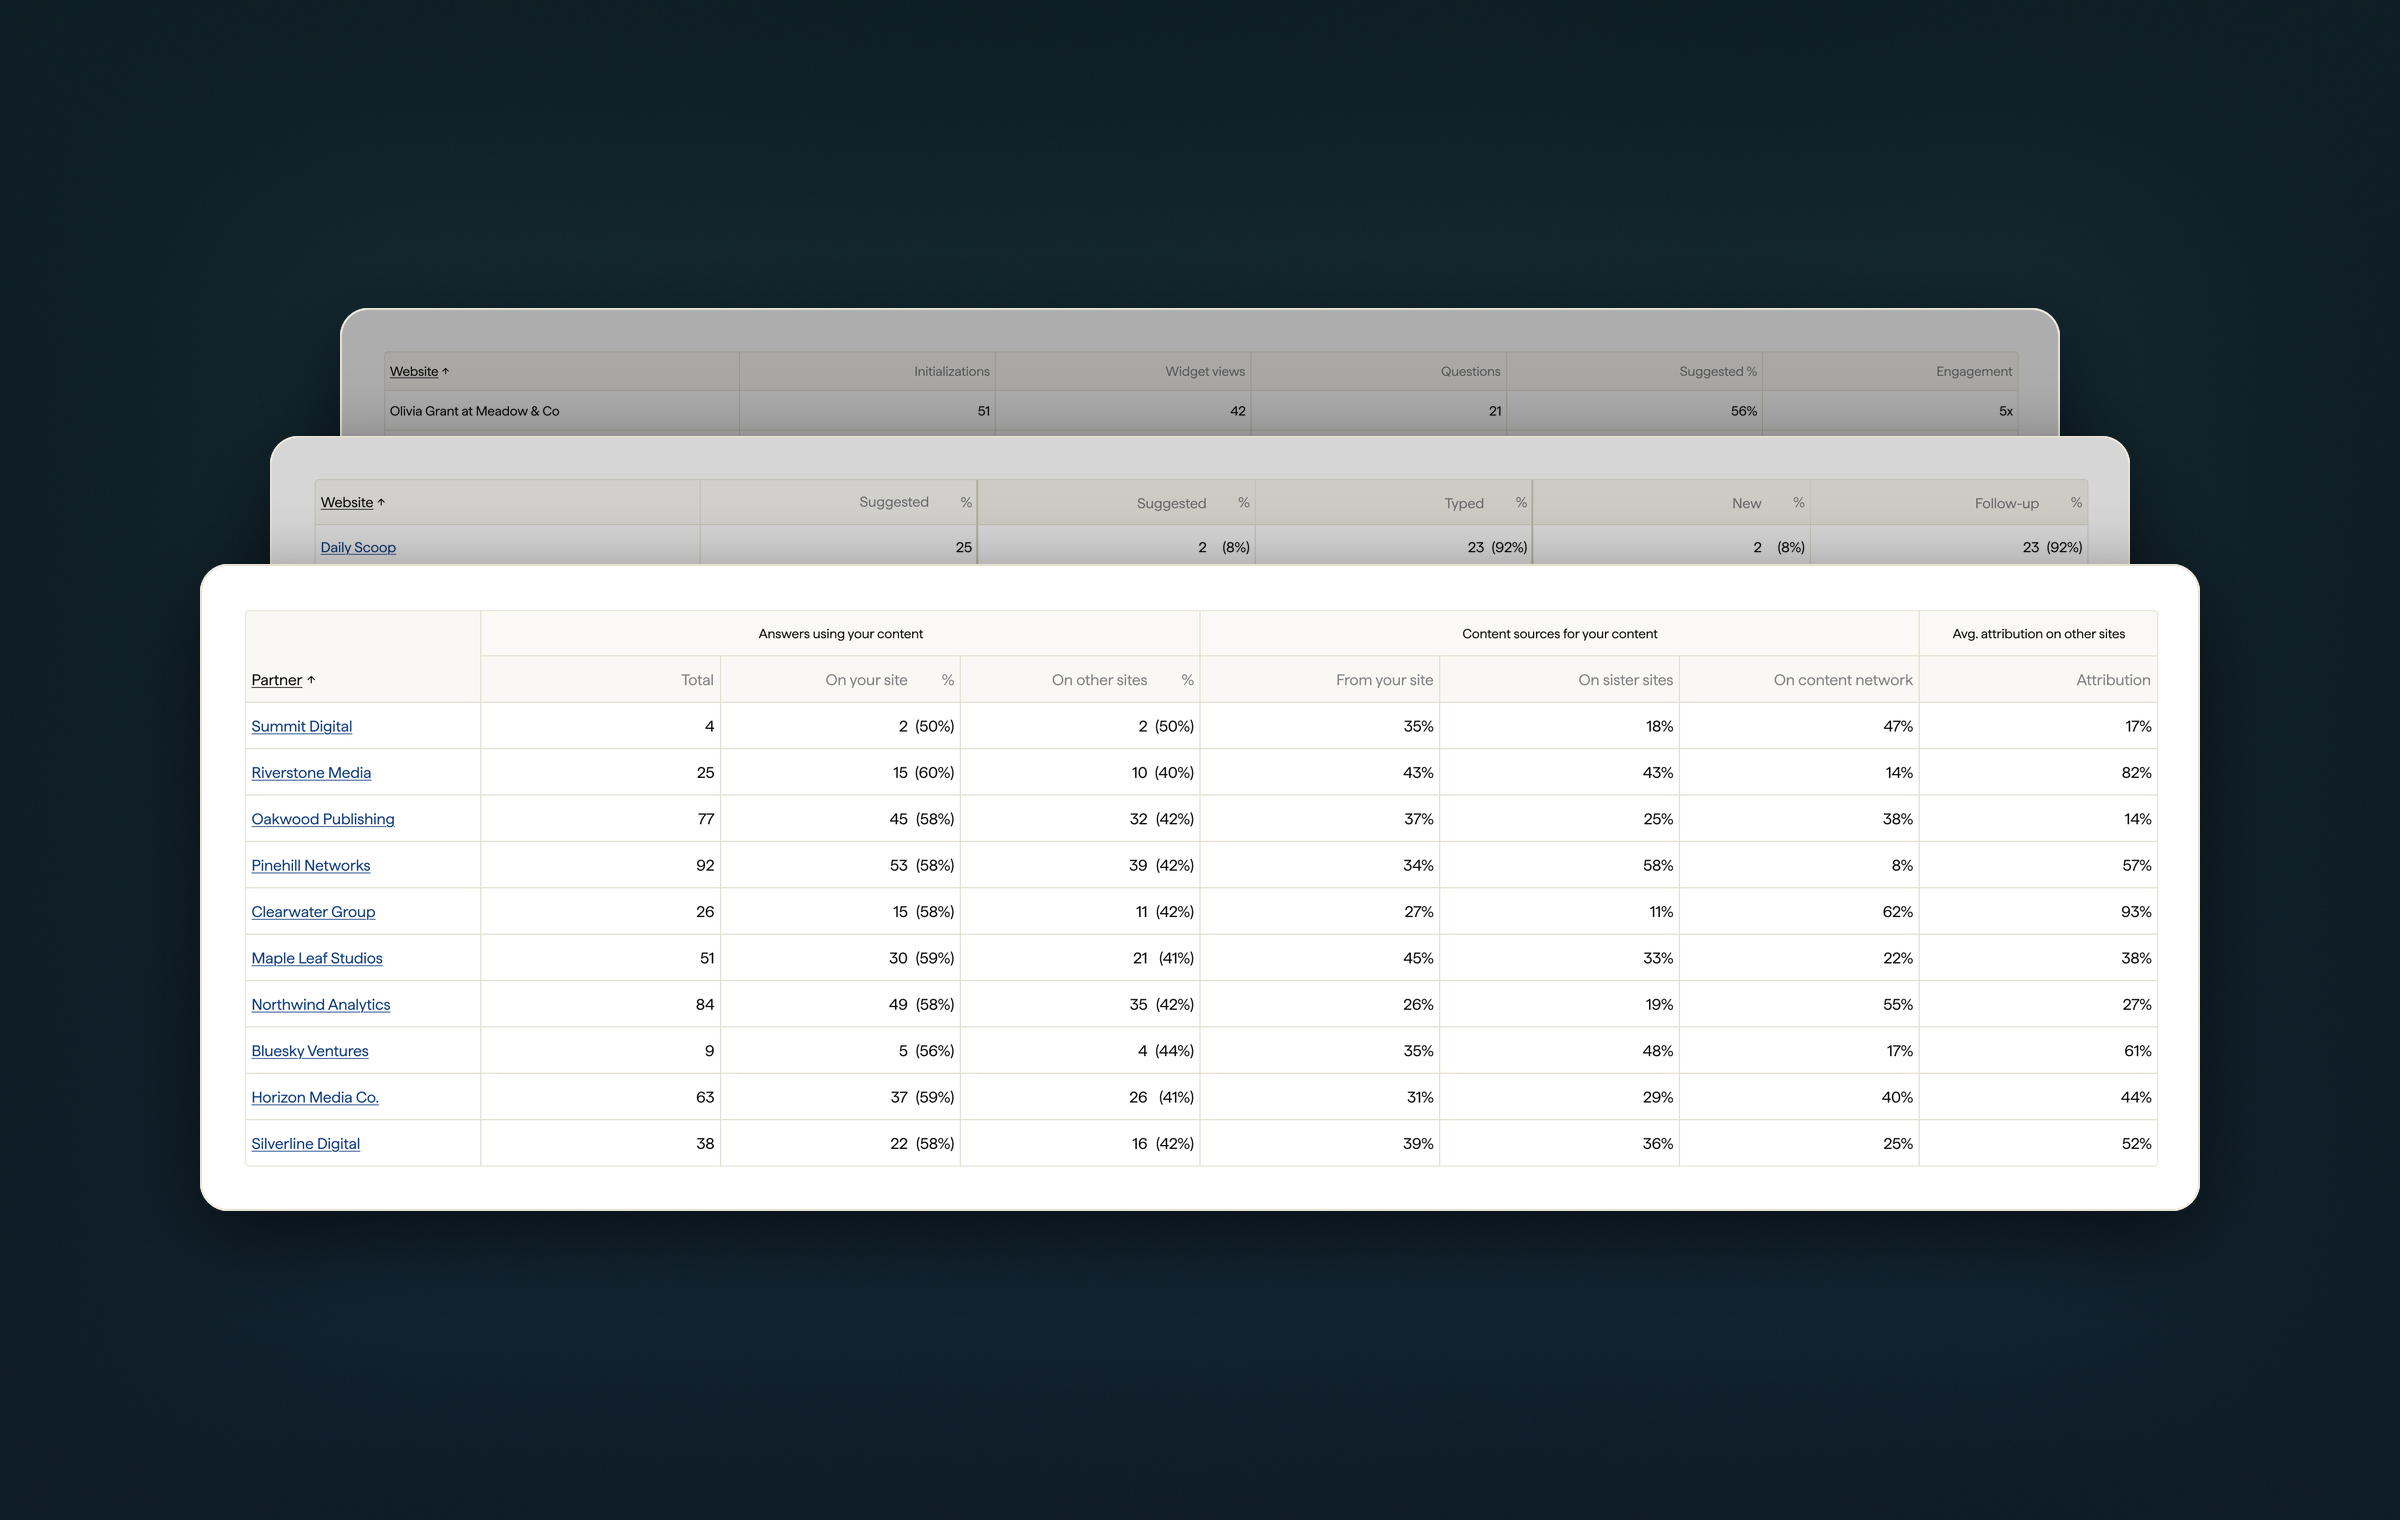Viewport: 2400px width, 1520px height.
Task: Click the Questions header in back window
Action: pyautogui.click(x=1470, y=371)
